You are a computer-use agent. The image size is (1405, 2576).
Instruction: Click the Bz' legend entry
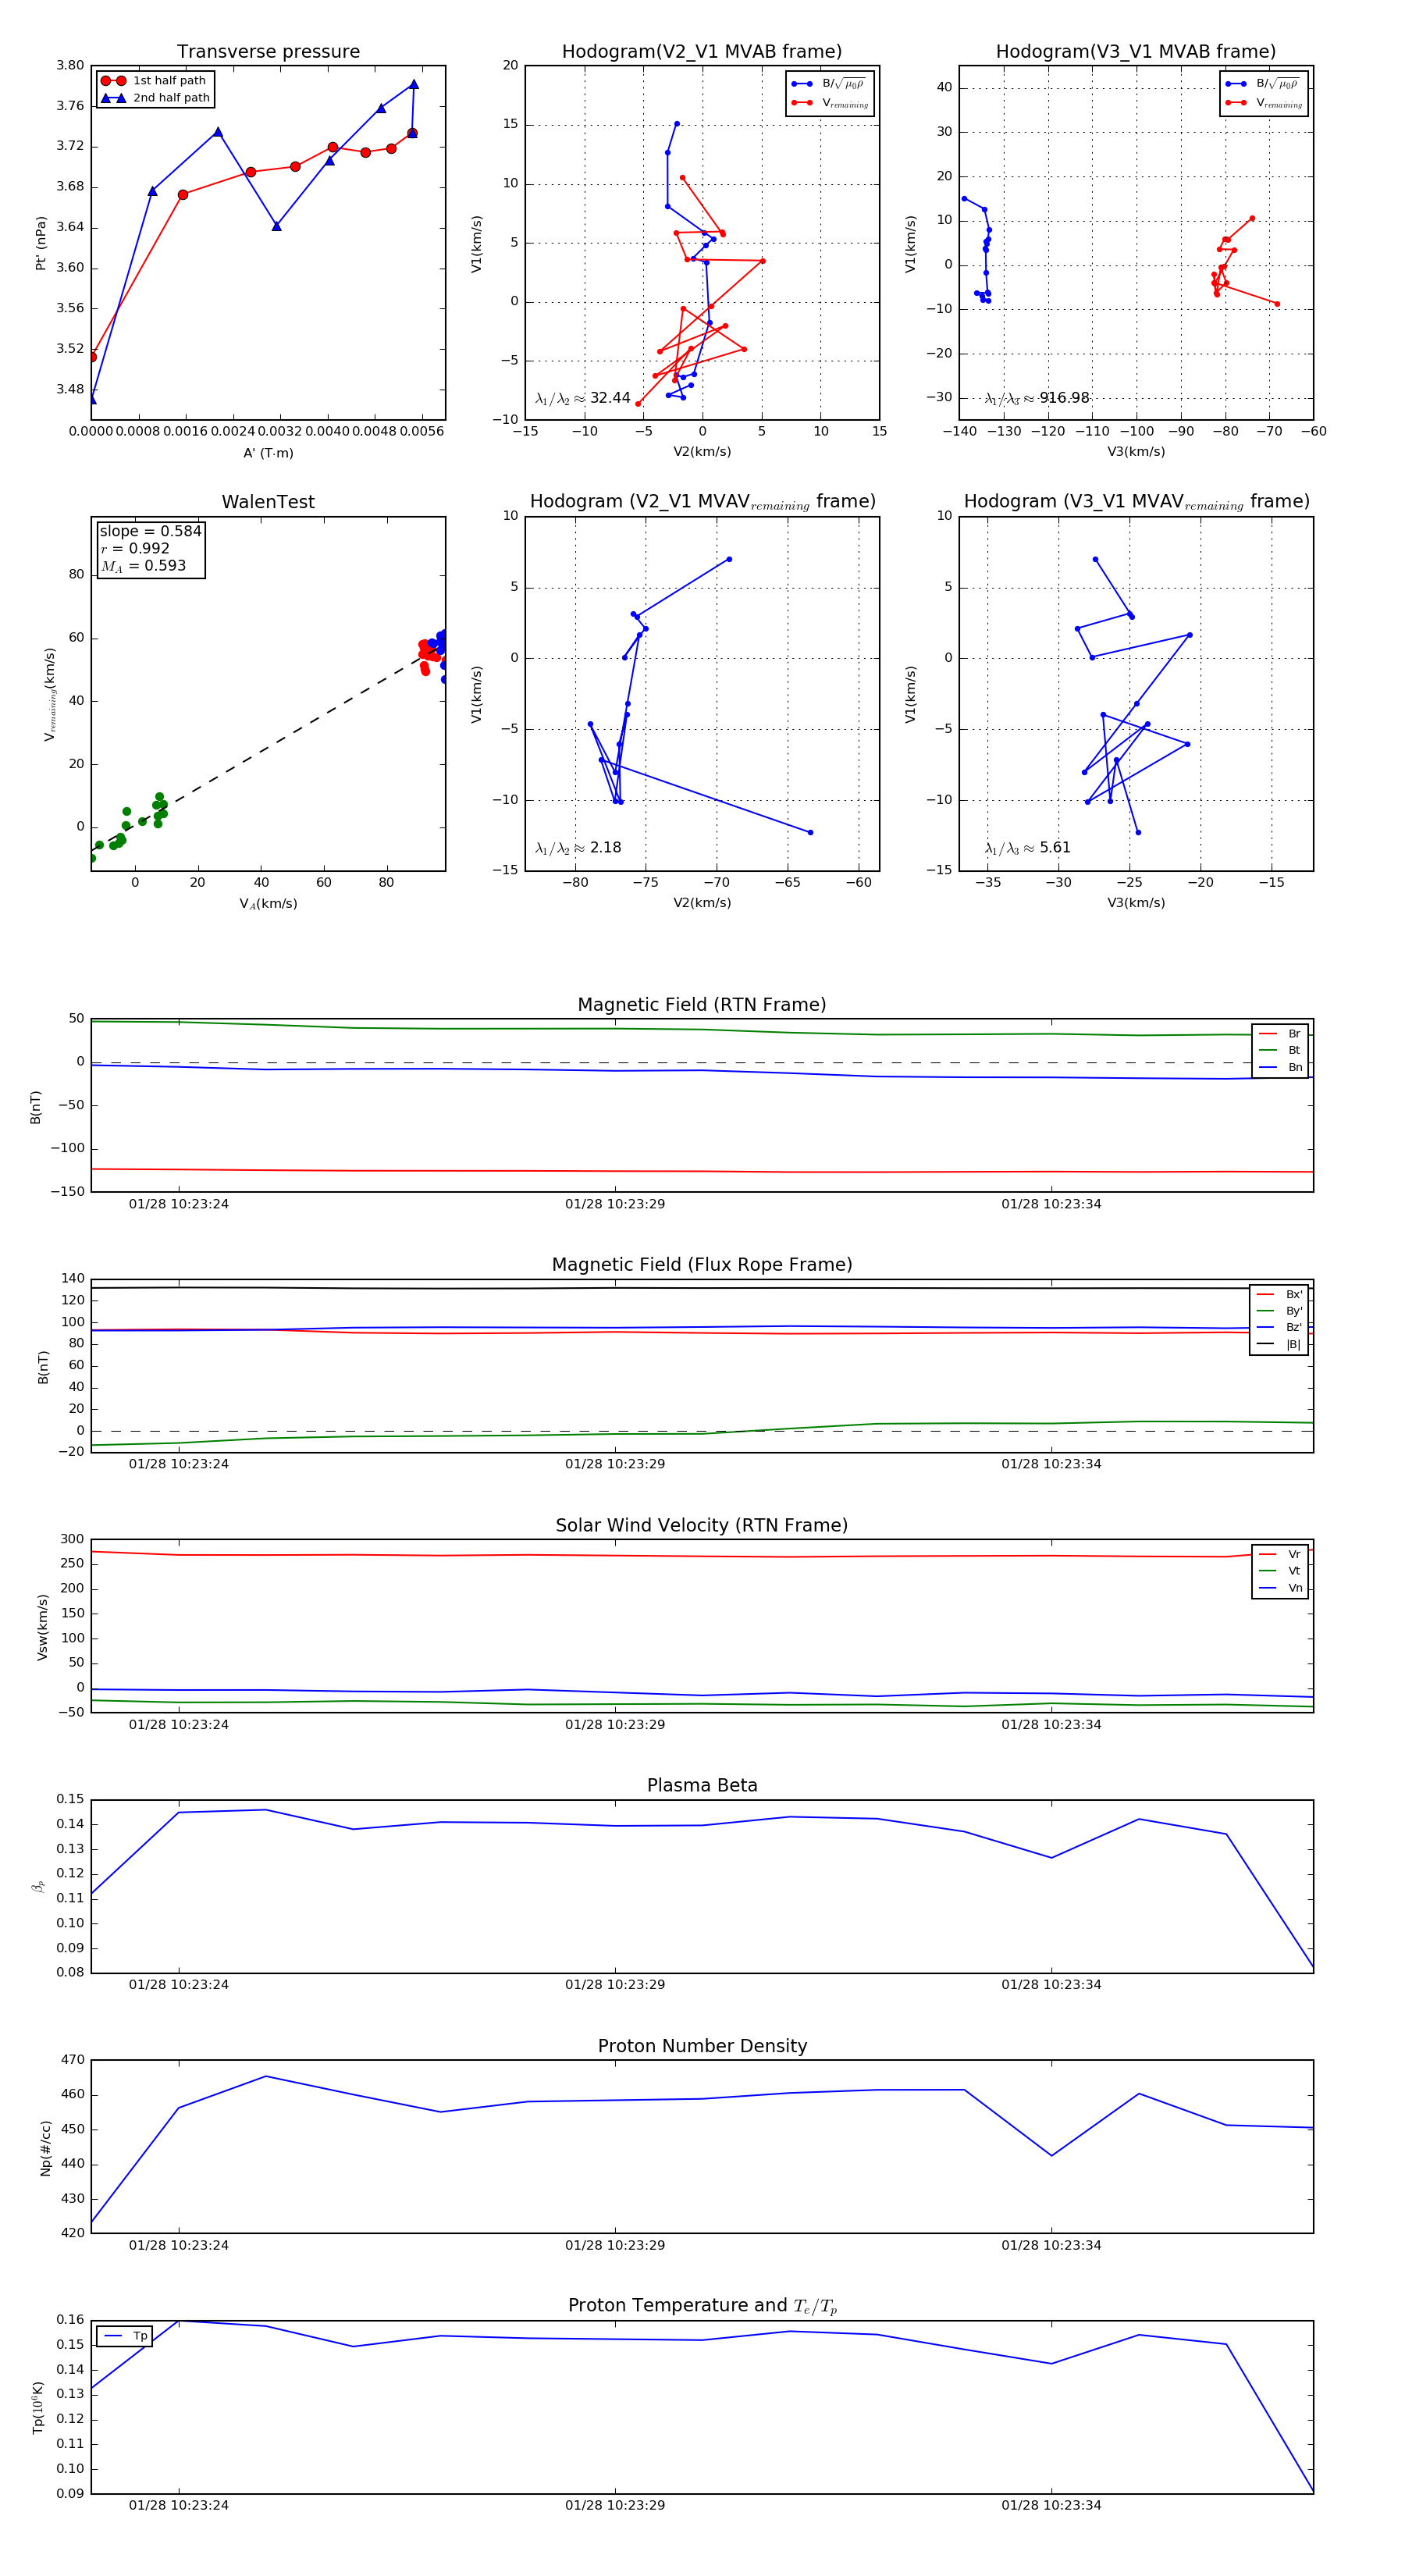point(1279,1327)
